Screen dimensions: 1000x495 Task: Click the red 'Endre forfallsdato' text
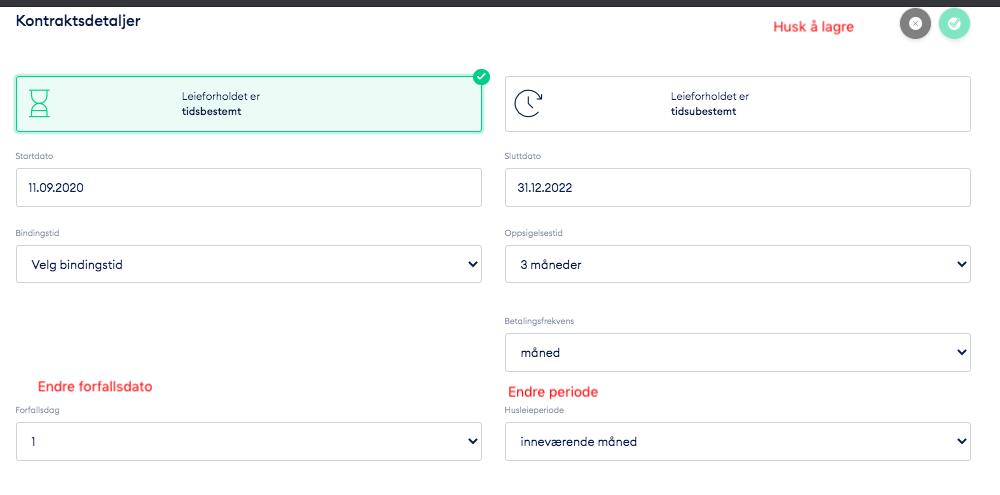click(95, 386)
